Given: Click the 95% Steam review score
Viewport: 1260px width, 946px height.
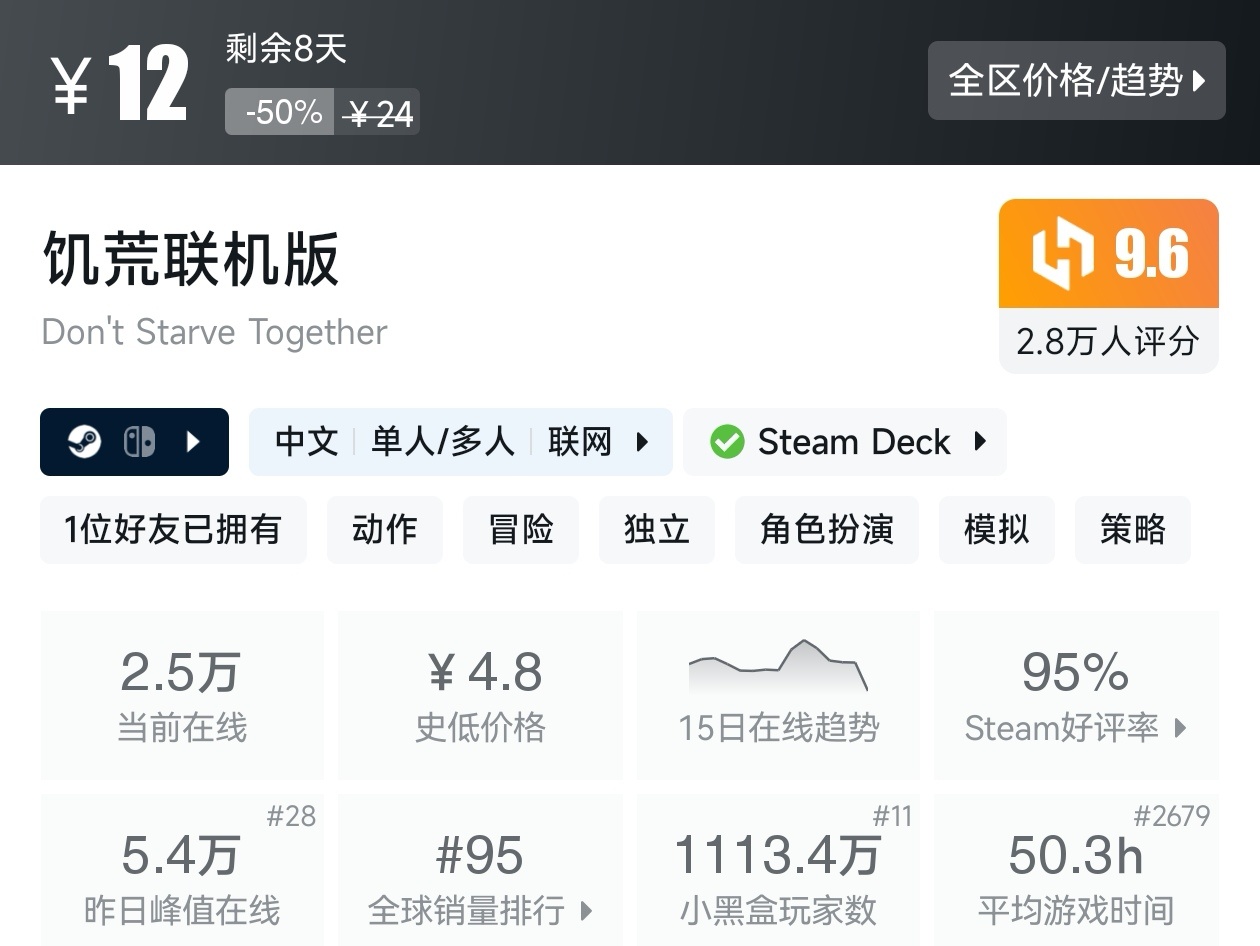Looking at the screenshot, I should (x=1076, y=672).
